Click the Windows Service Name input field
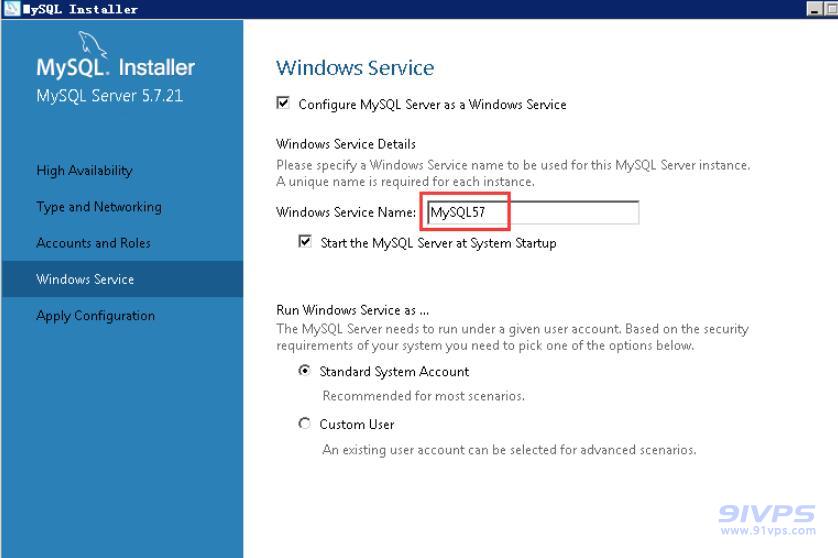 coord(533,213)
